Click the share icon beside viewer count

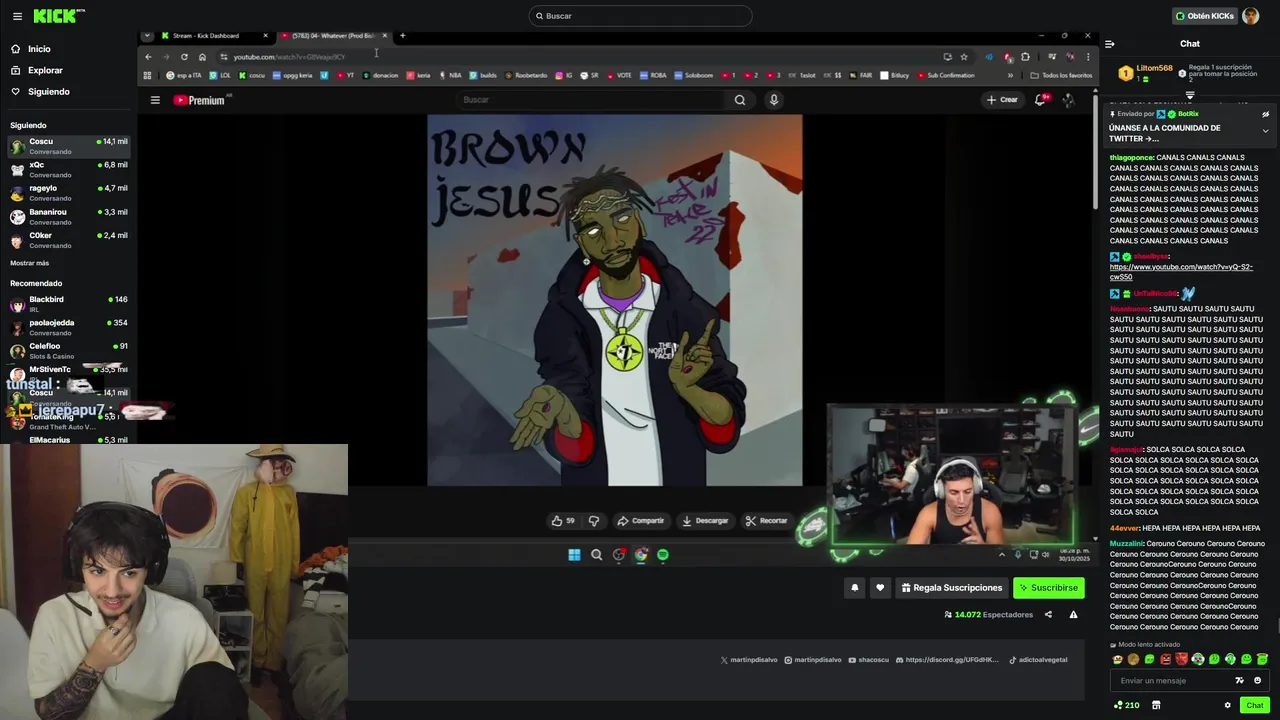tap(1048, 615)
